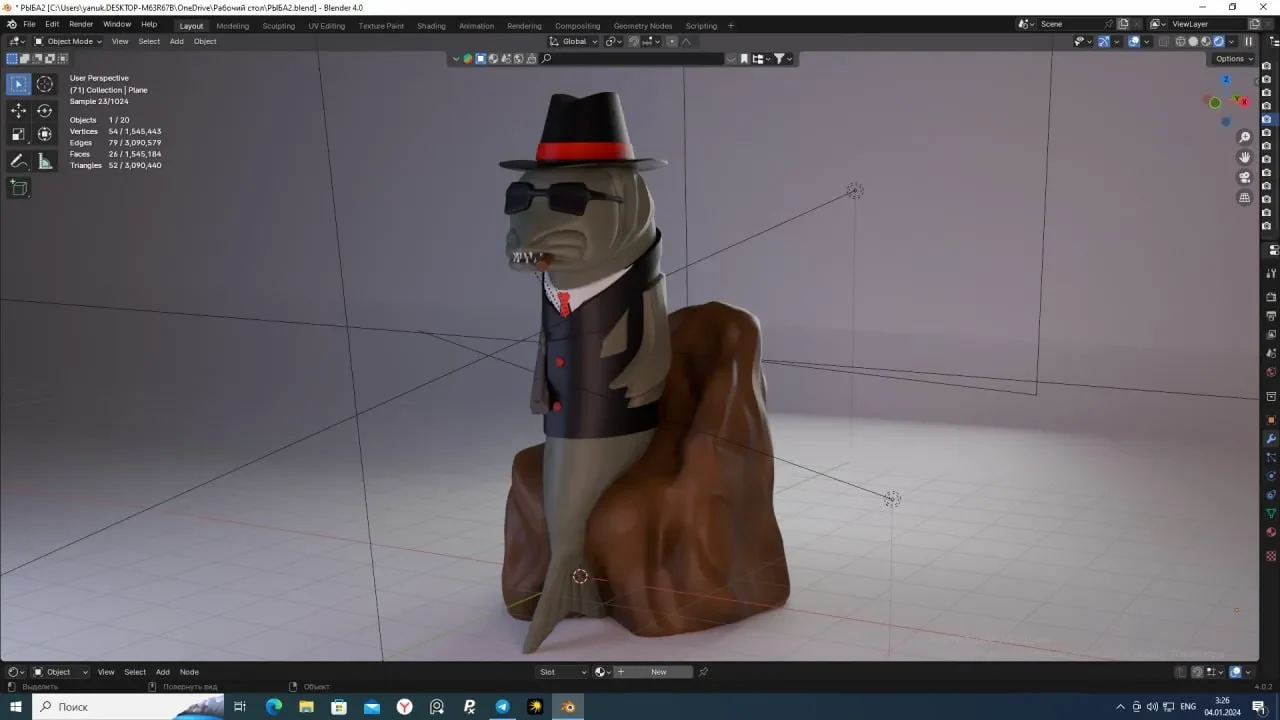
Task: Pick the Rotate tool
Action: click(45, 111)
